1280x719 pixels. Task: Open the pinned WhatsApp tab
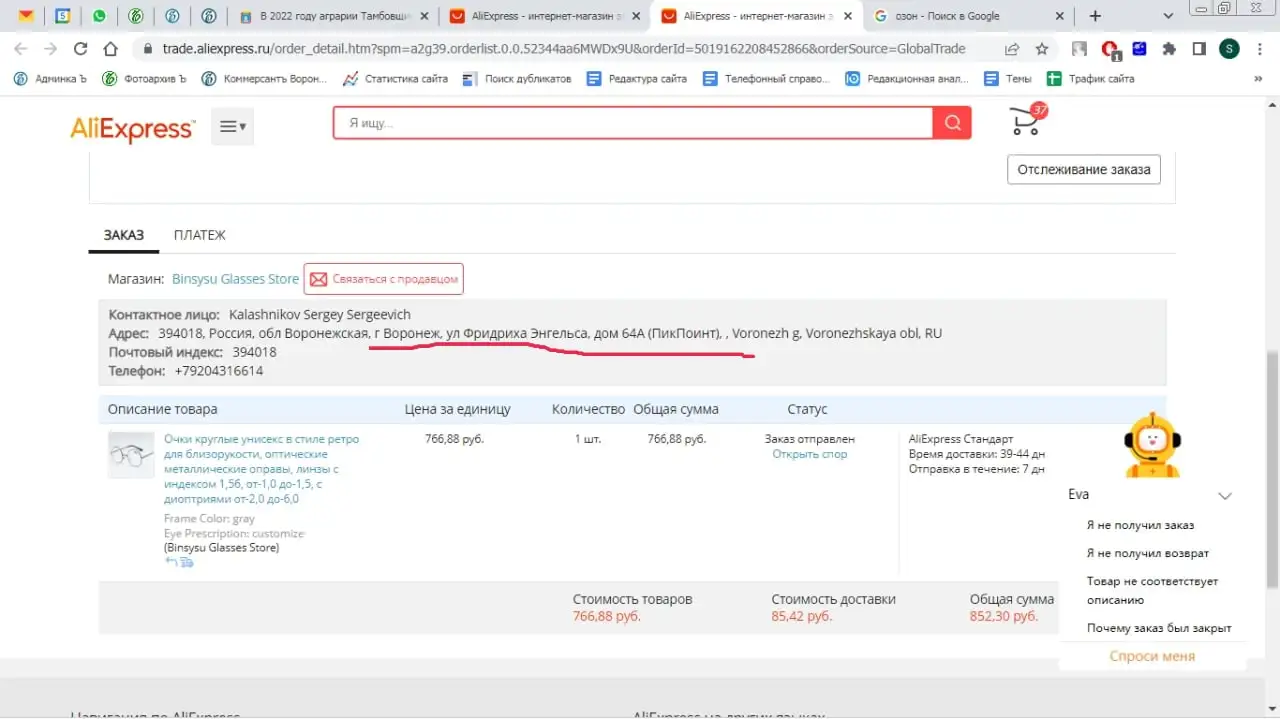coord(99,16)
